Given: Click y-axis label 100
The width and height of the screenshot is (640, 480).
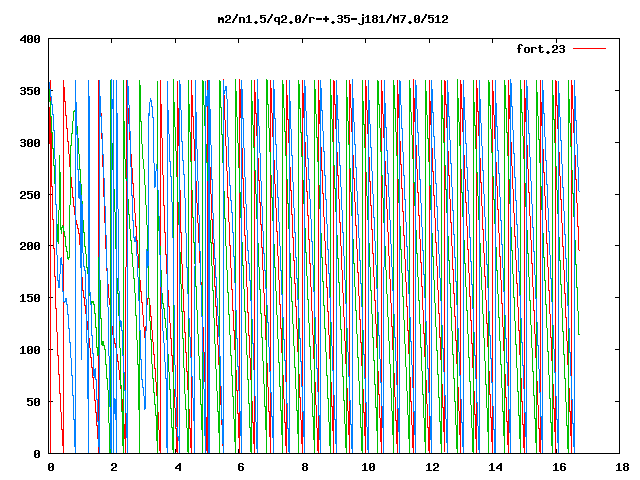Looking at the screenshot, I should click(x=30, y=350).
